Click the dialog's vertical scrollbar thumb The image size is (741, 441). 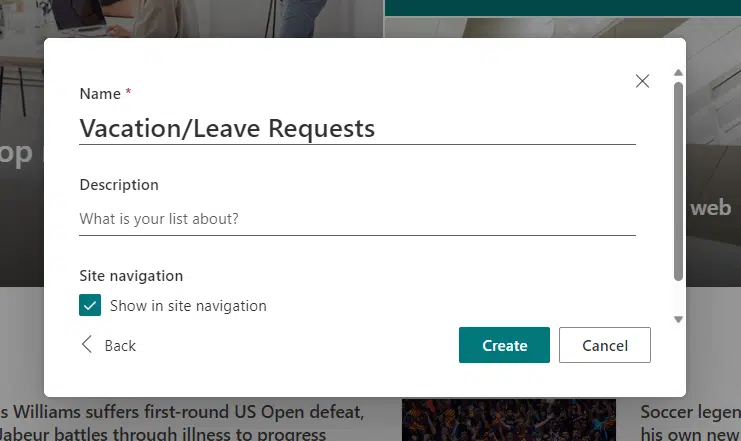(678, 182)
